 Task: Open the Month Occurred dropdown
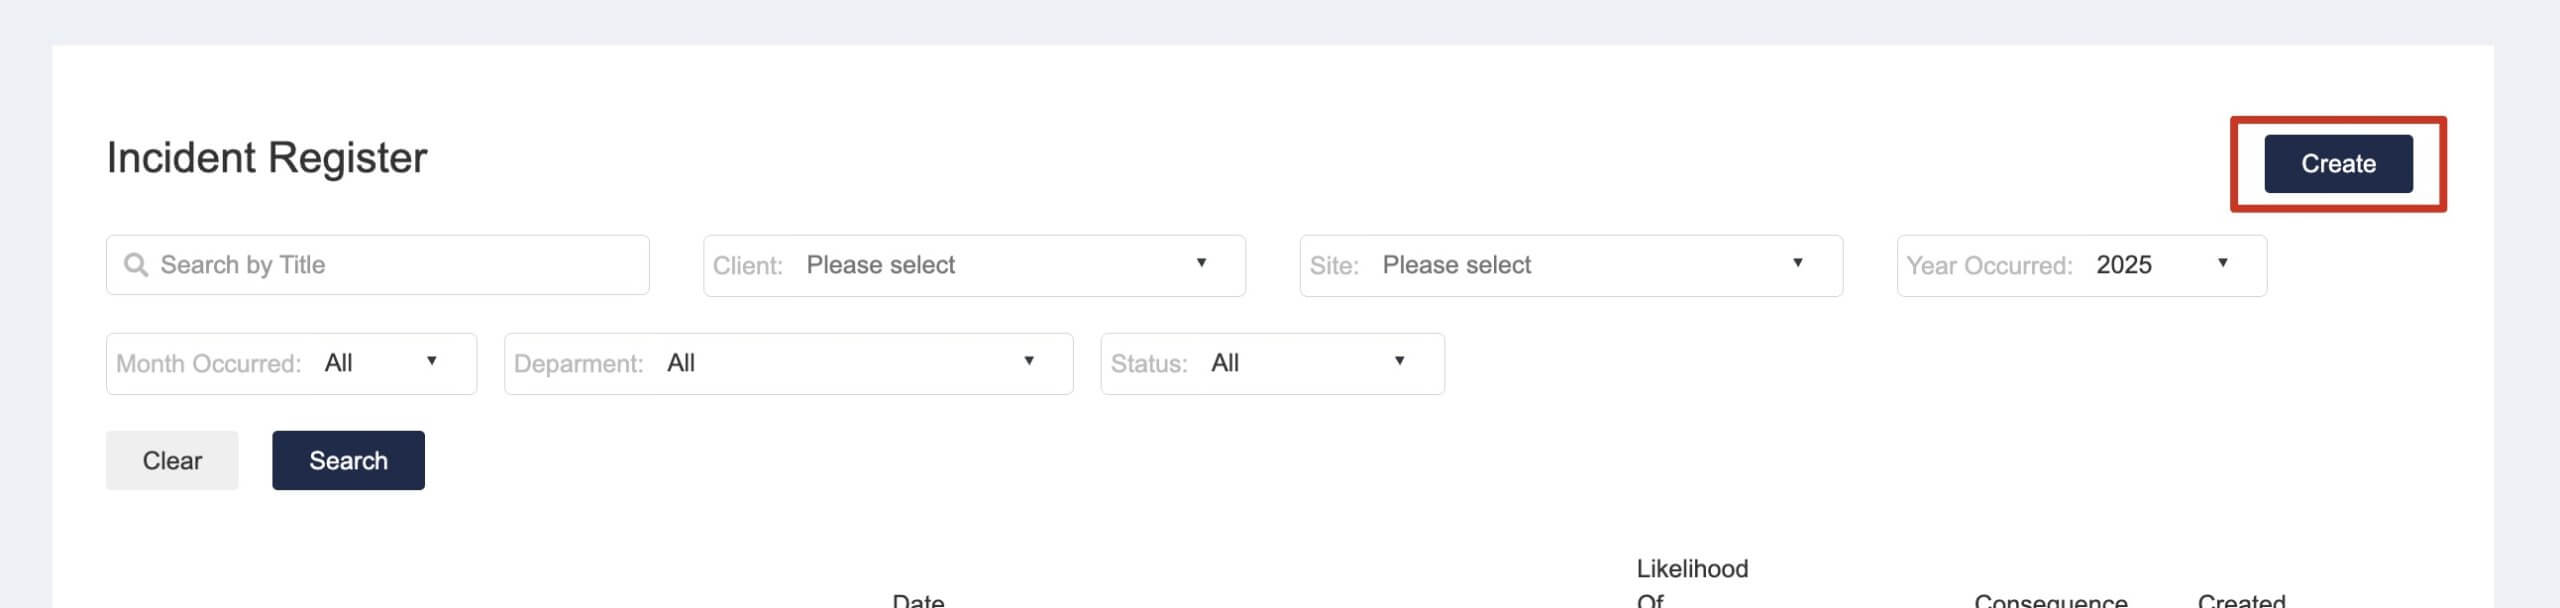(291, 364)
